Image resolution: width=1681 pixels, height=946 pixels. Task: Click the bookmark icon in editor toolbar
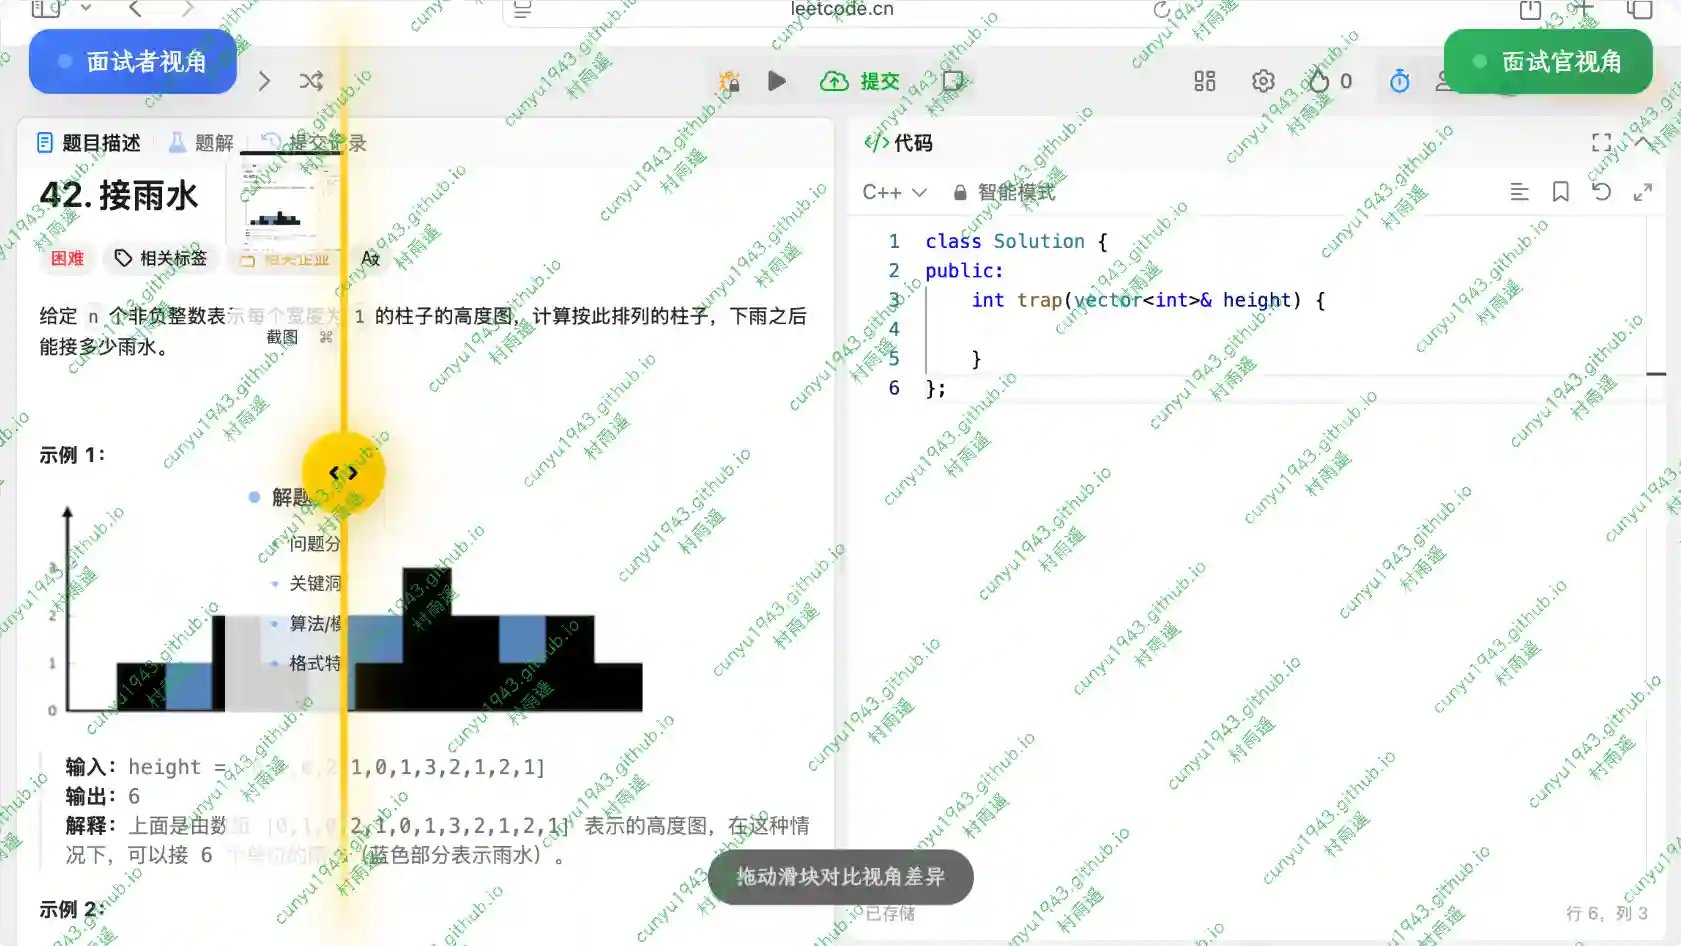[x=1561, y=192]
